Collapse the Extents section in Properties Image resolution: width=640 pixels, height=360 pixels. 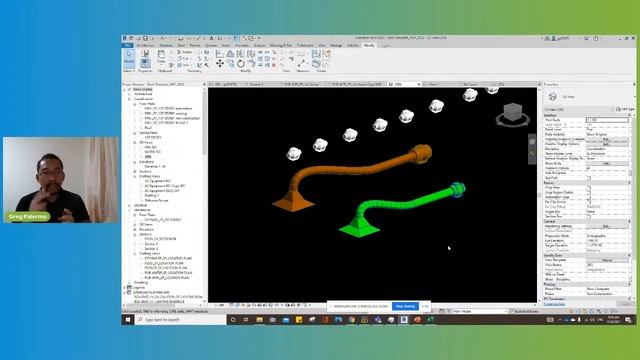[630, 183]
